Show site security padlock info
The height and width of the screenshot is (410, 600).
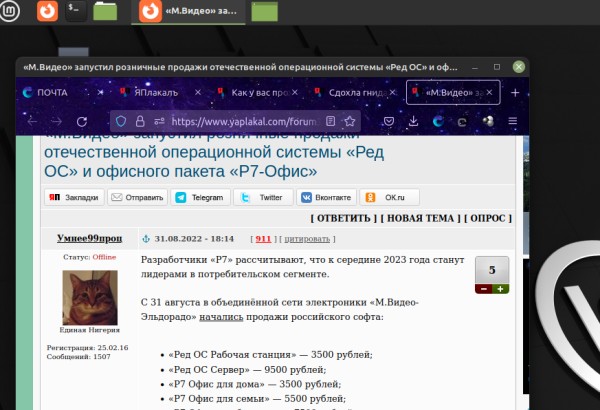(x=140, y=122)
